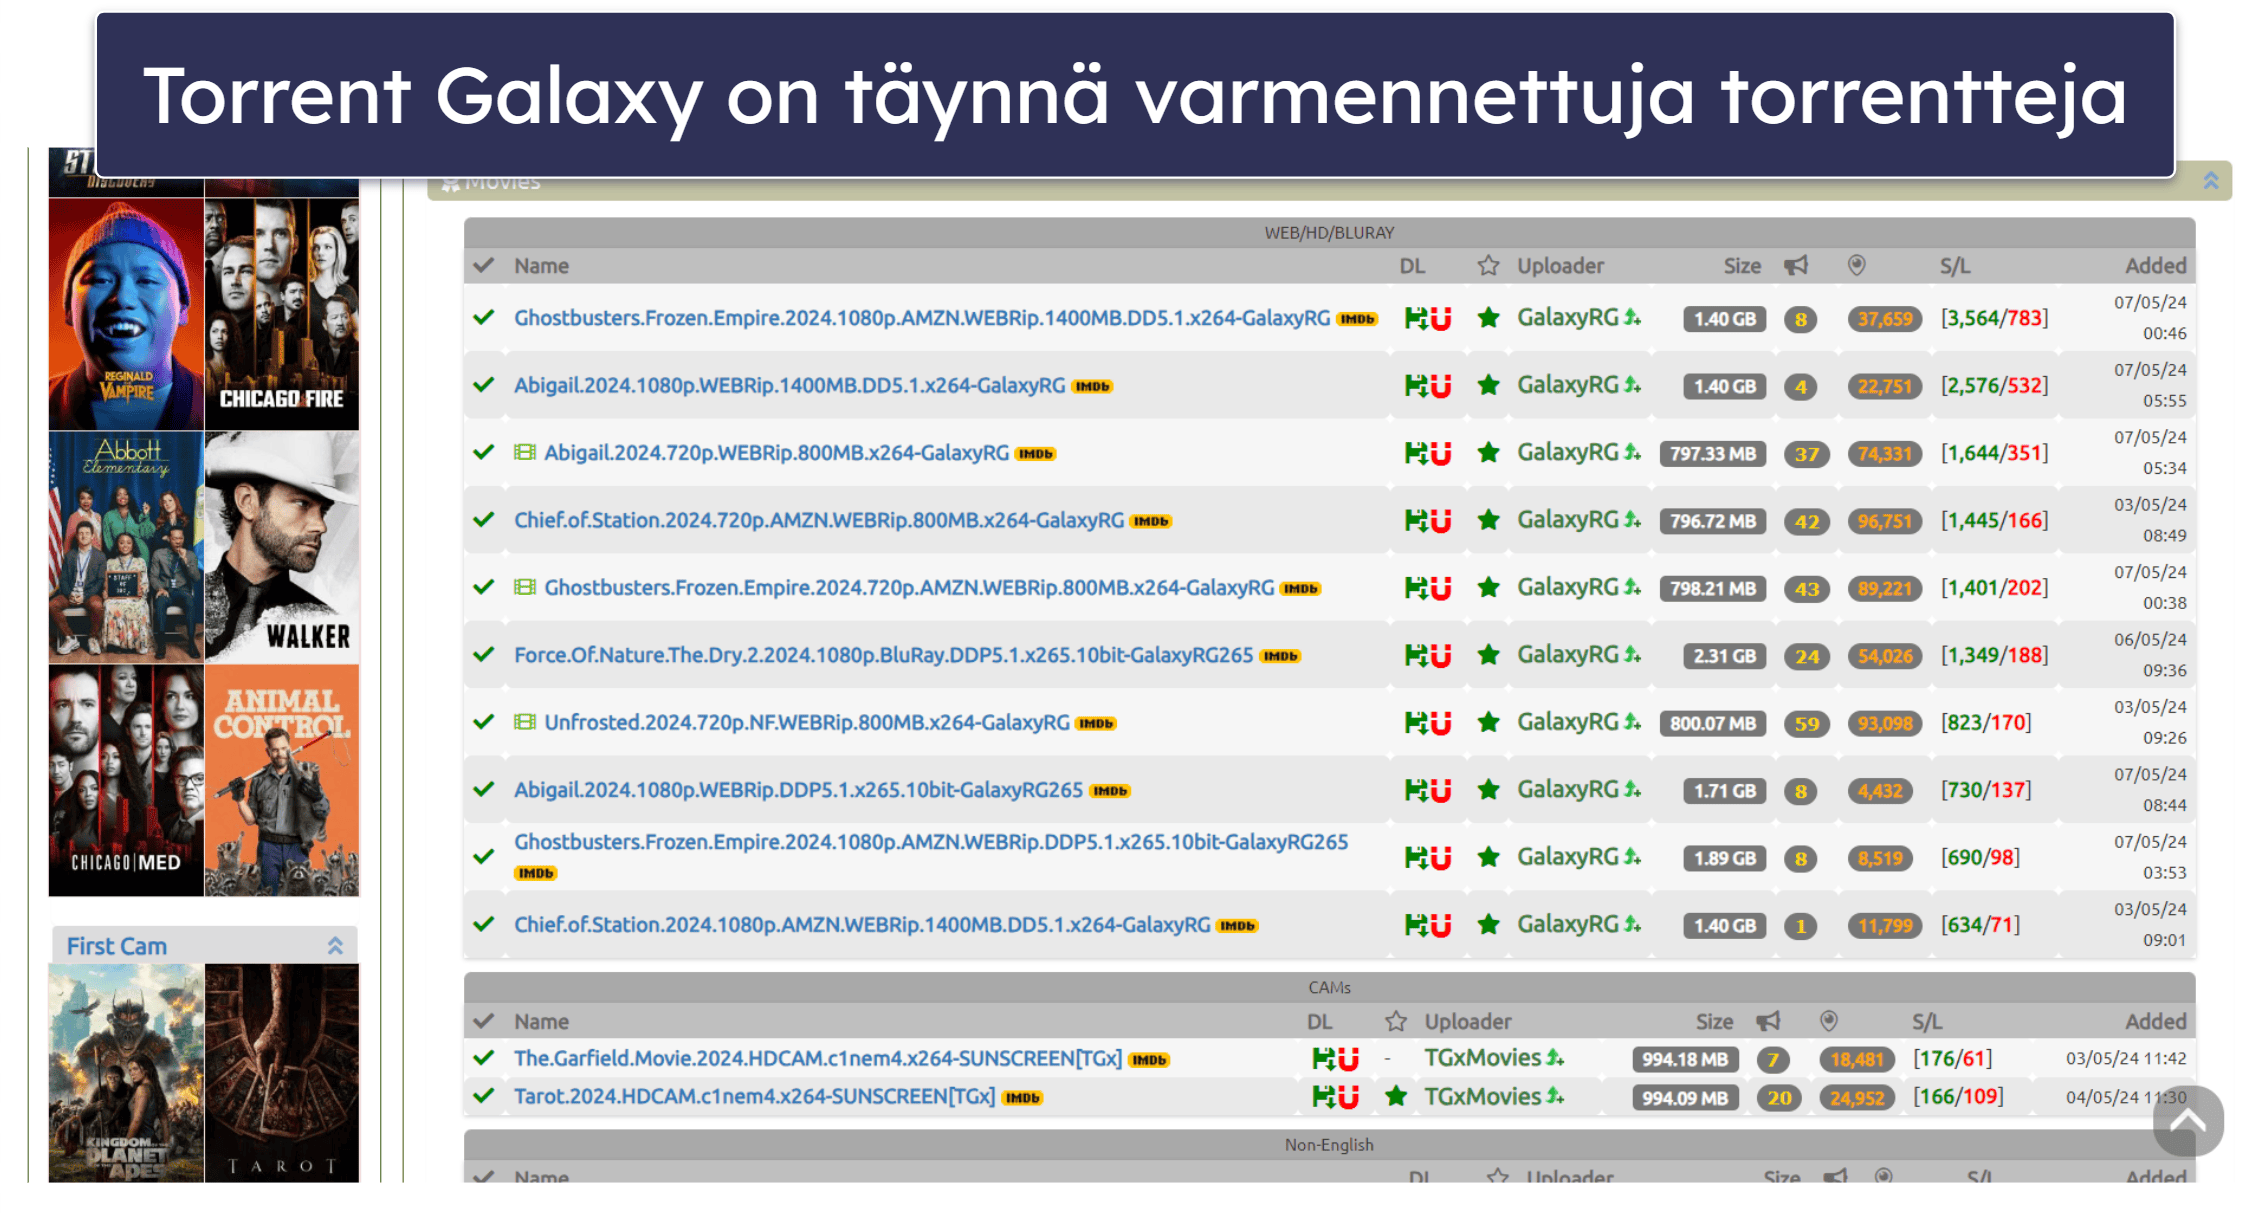Click verified checkmark for Abigail x265 1.71 GB
Image resolution: width=2266 pixels, height=1213 pixels.
[485, 789]
